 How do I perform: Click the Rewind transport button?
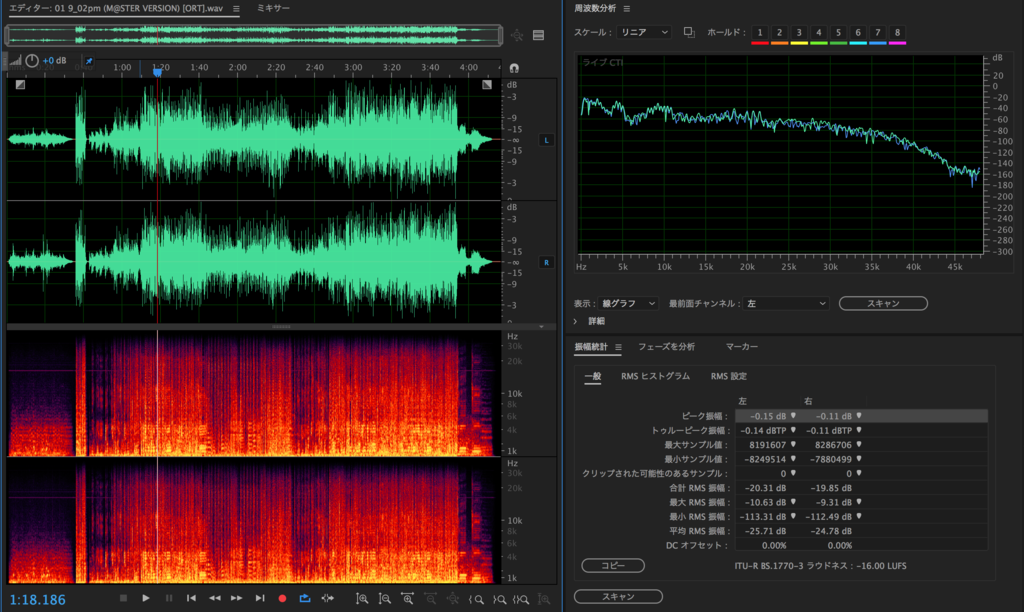pos(214,598)
